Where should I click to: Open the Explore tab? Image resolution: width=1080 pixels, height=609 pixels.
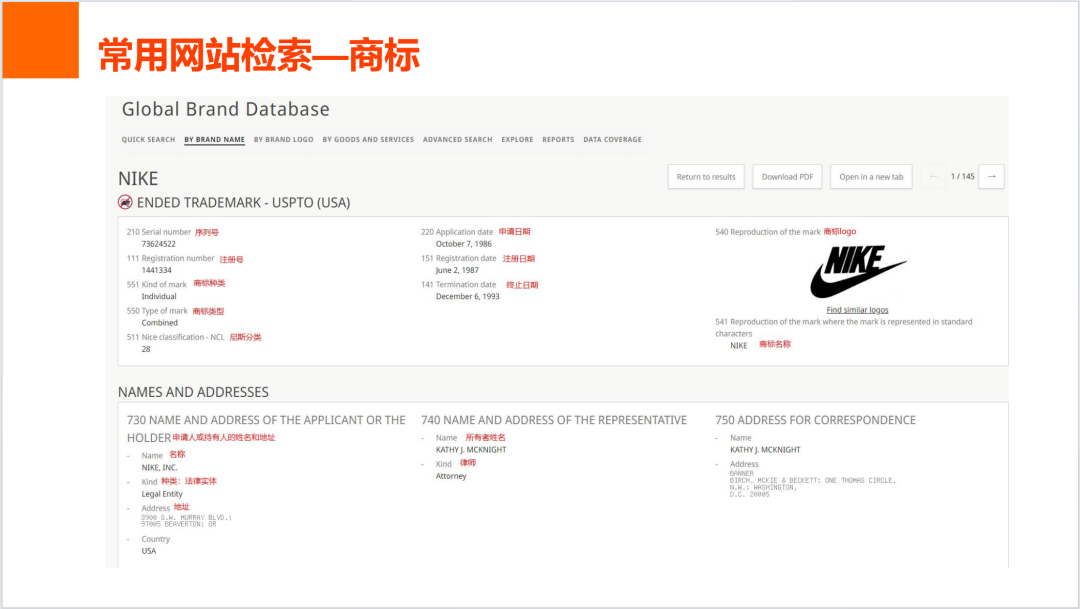point(517,139)
